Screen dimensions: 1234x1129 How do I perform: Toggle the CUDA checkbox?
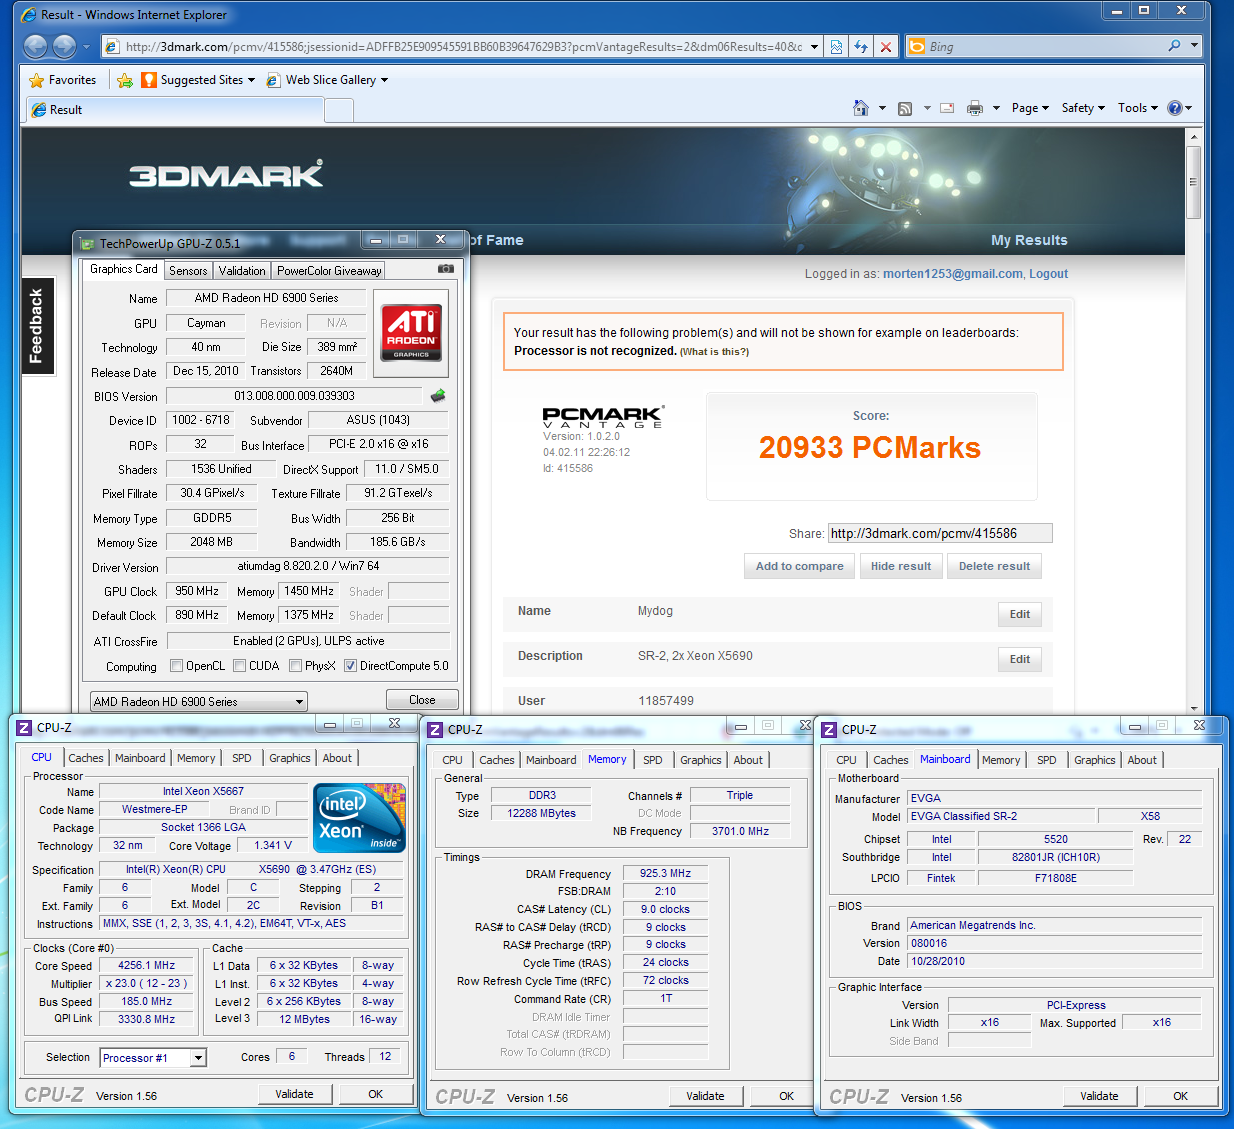[240, 666]
